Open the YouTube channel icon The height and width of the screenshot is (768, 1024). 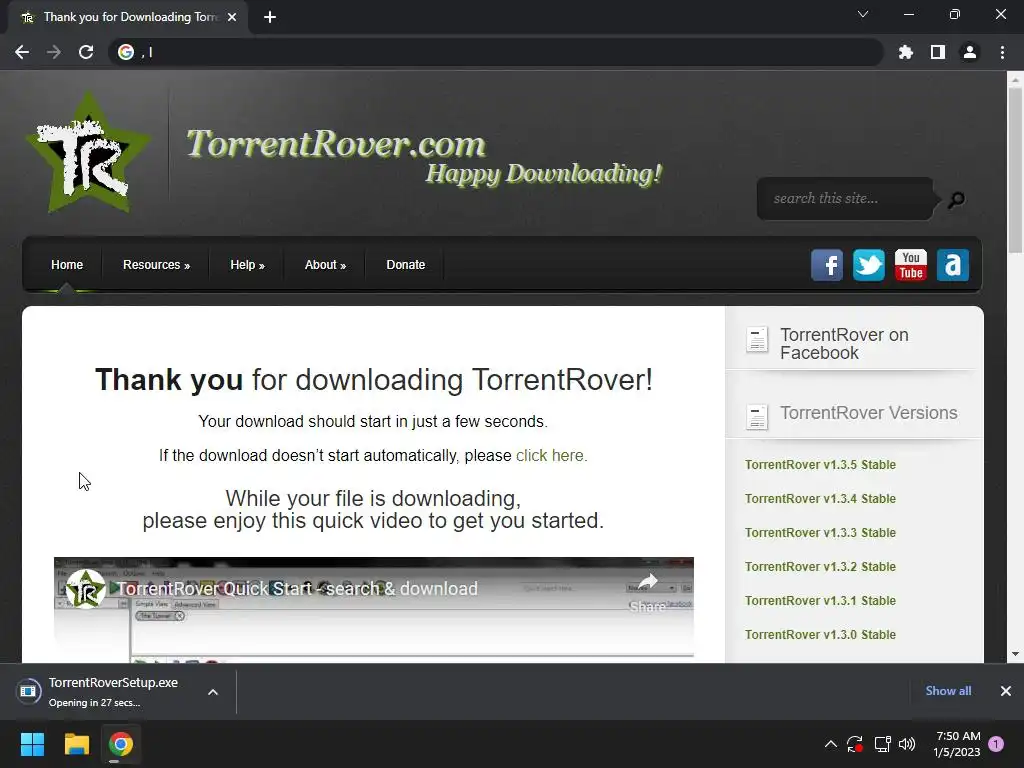[910, 265]
